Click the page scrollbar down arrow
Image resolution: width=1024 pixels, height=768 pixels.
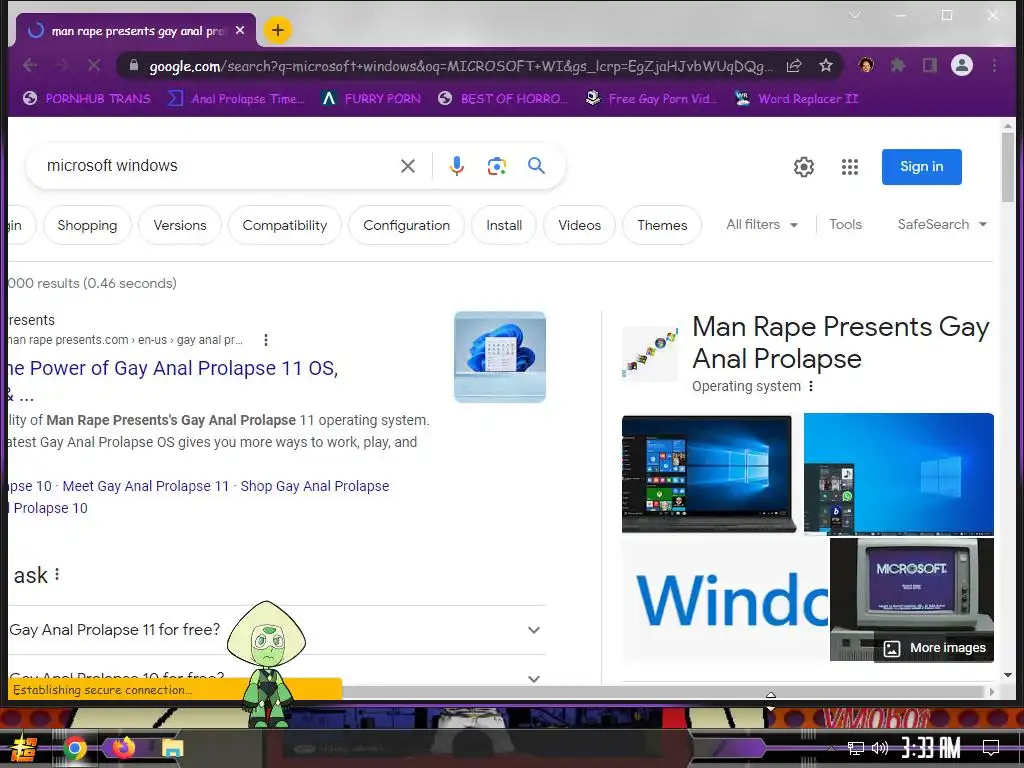[x=1008, y=675]
